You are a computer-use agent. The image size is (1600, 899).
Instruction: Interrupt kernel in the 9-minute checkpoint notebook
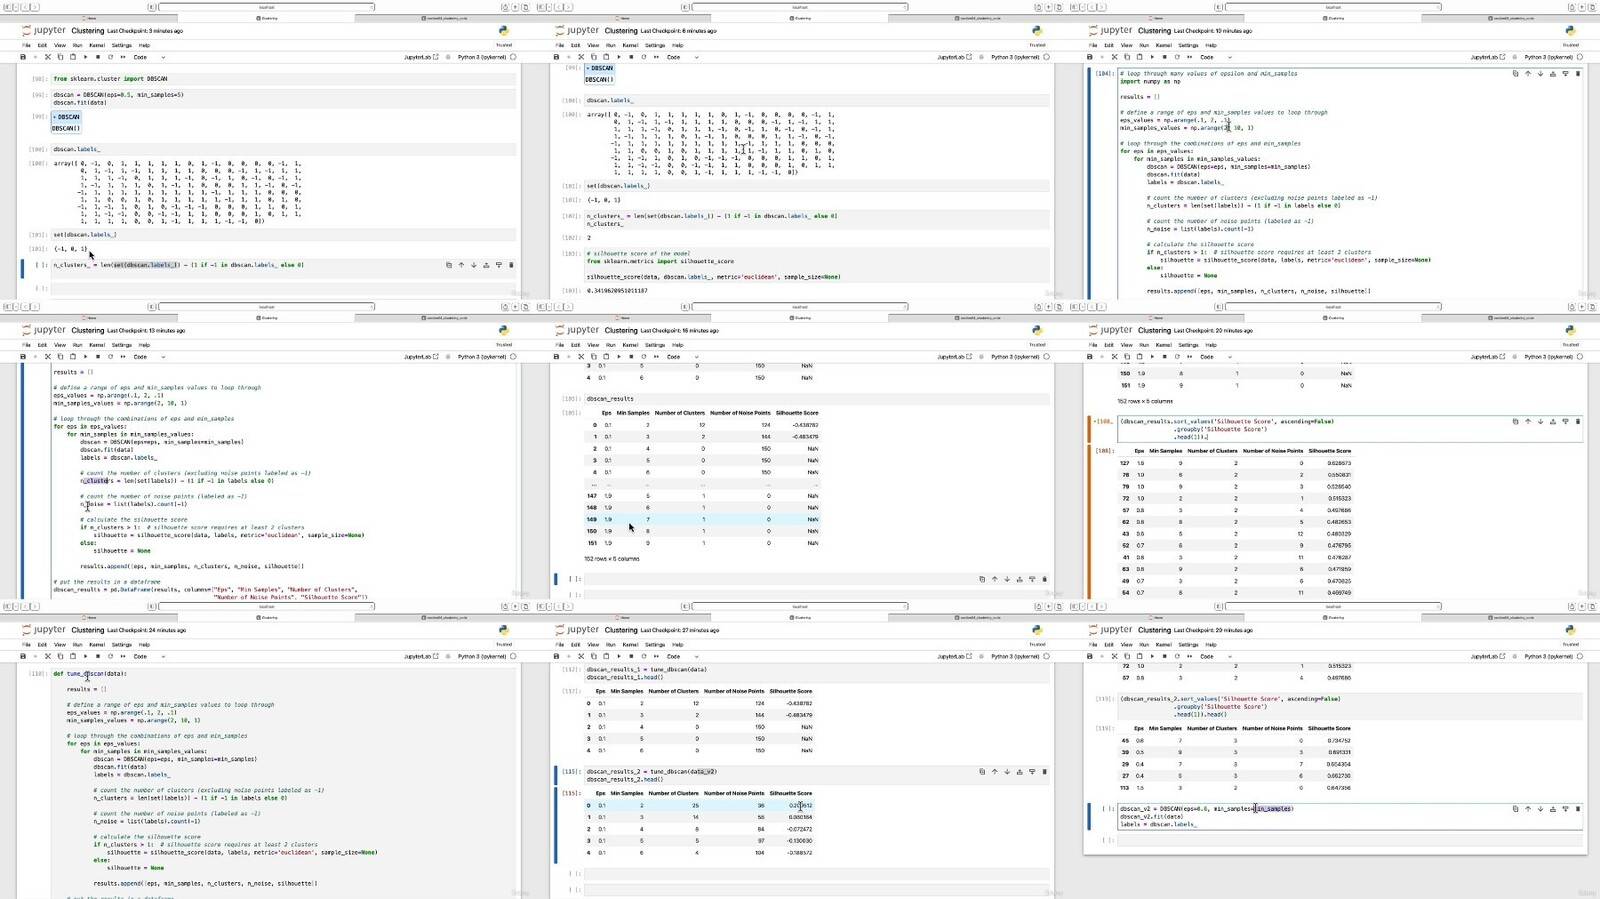97,57
